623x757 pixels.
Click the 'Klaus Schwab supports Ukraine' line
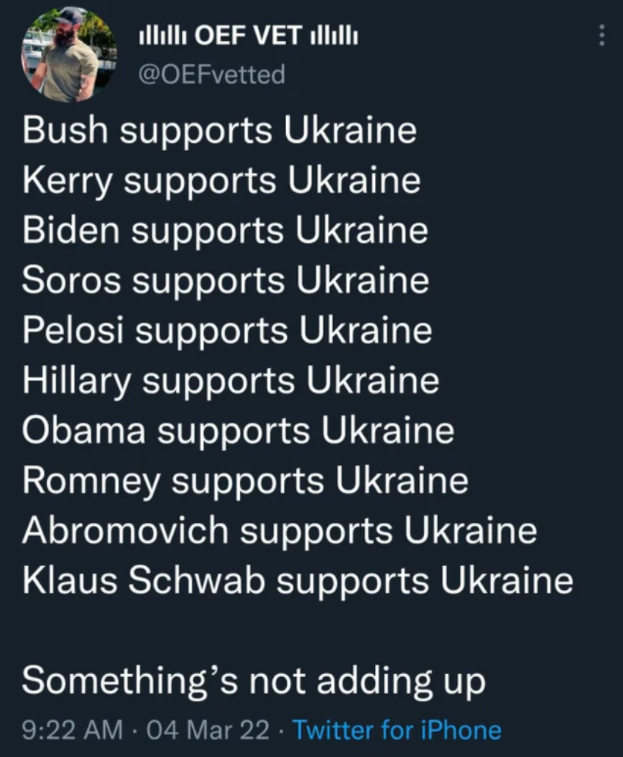(297, 581)
